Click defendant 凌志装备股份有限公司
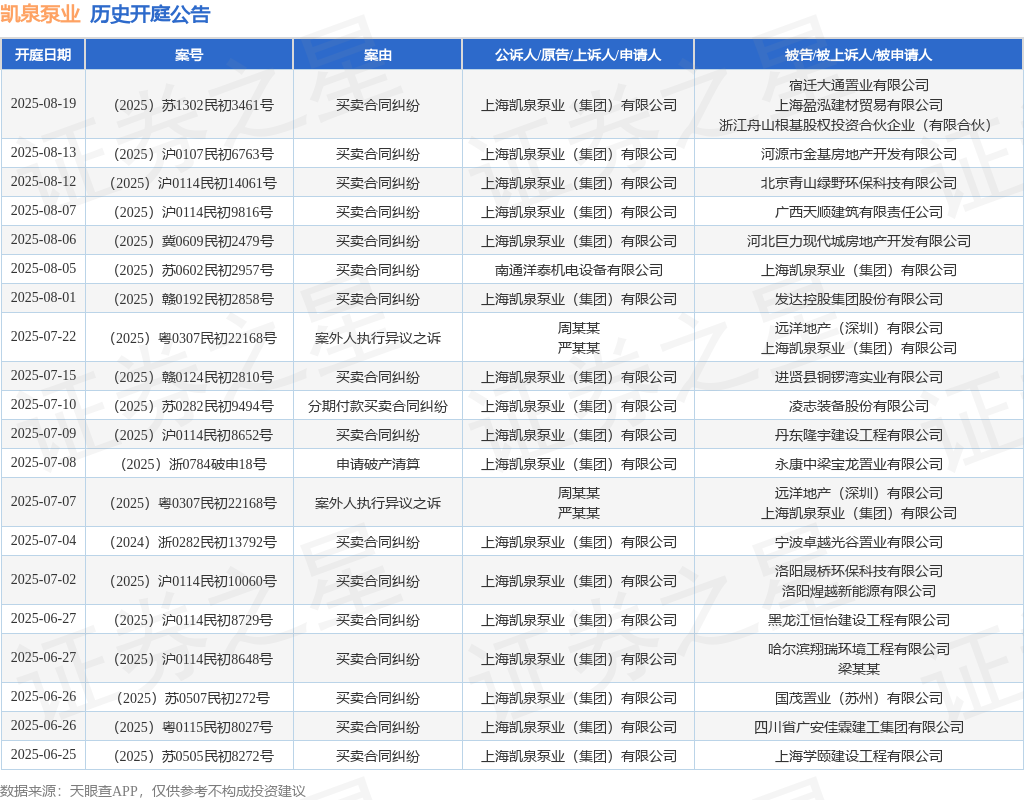The height and width of the screenshot is (800, 1024). click(x=858, y=406)
